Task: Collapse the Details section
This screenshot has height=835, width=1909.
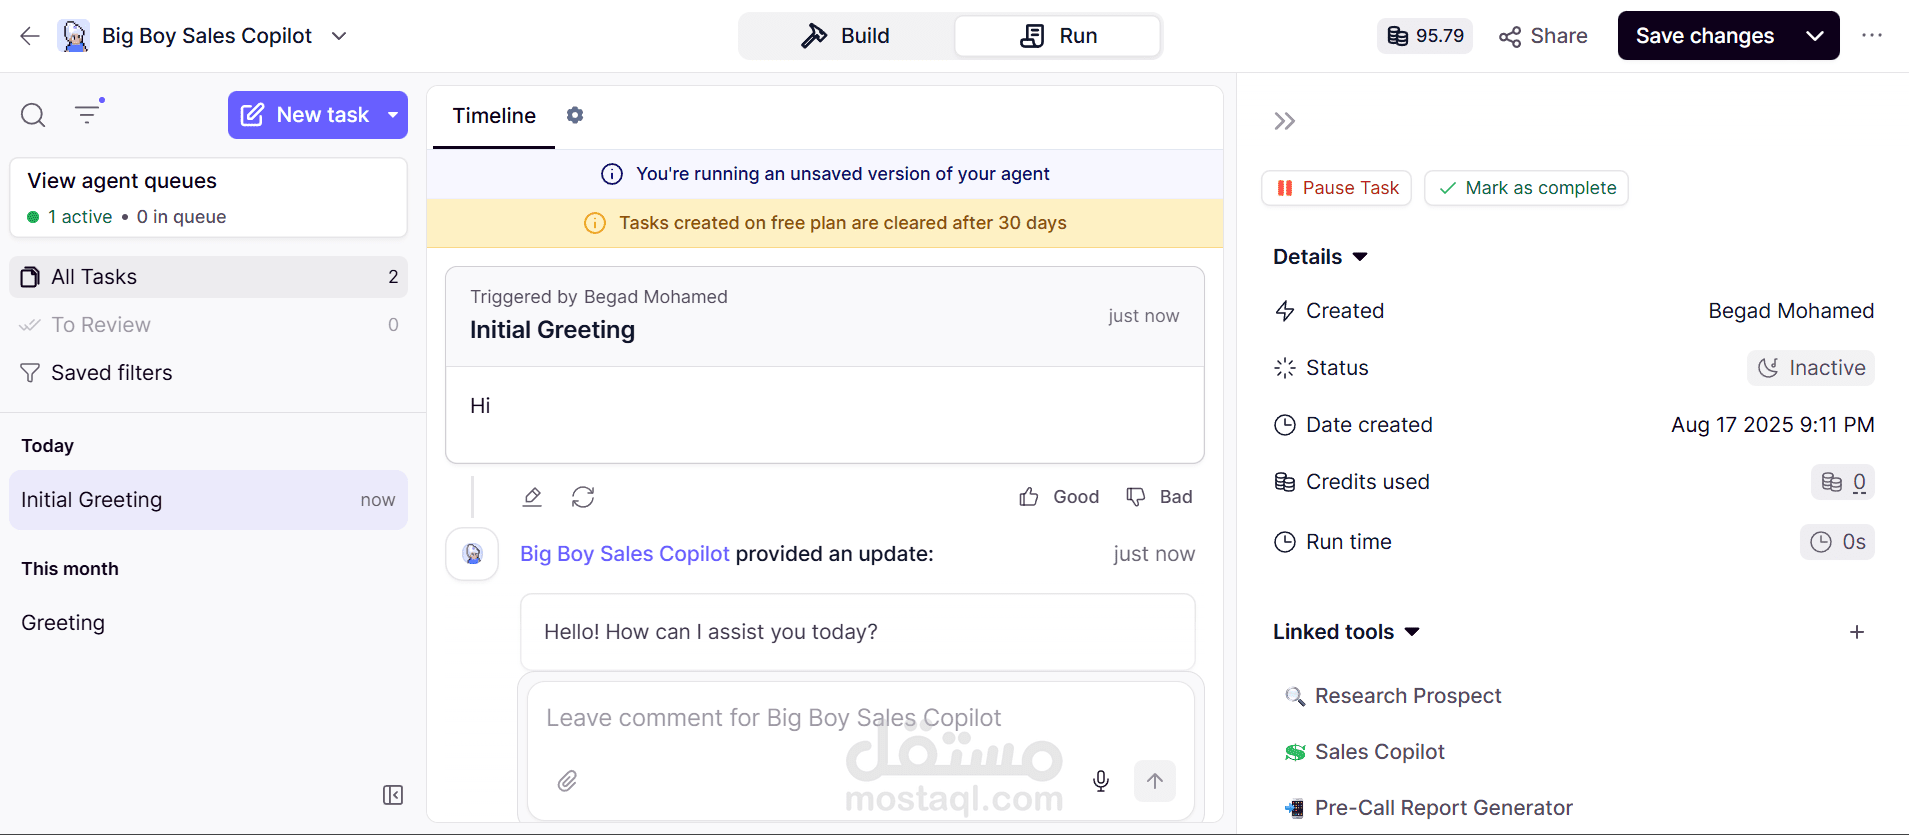Action: (x=1320, y=257)
